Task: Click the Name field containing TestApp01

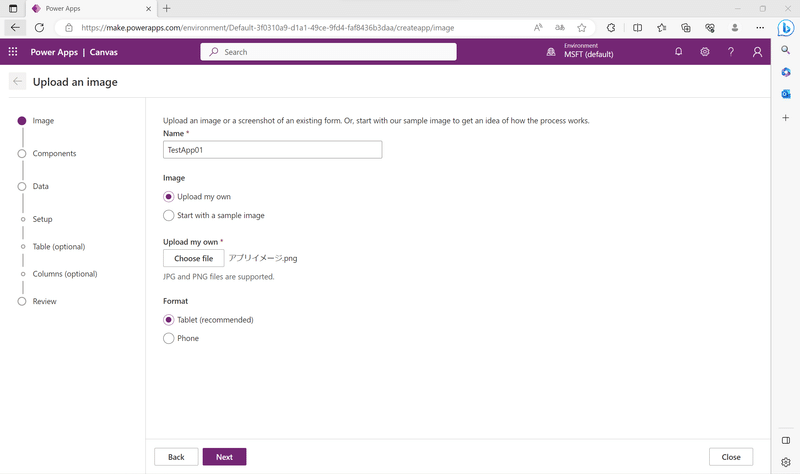Action: click(x=272, y=150)
